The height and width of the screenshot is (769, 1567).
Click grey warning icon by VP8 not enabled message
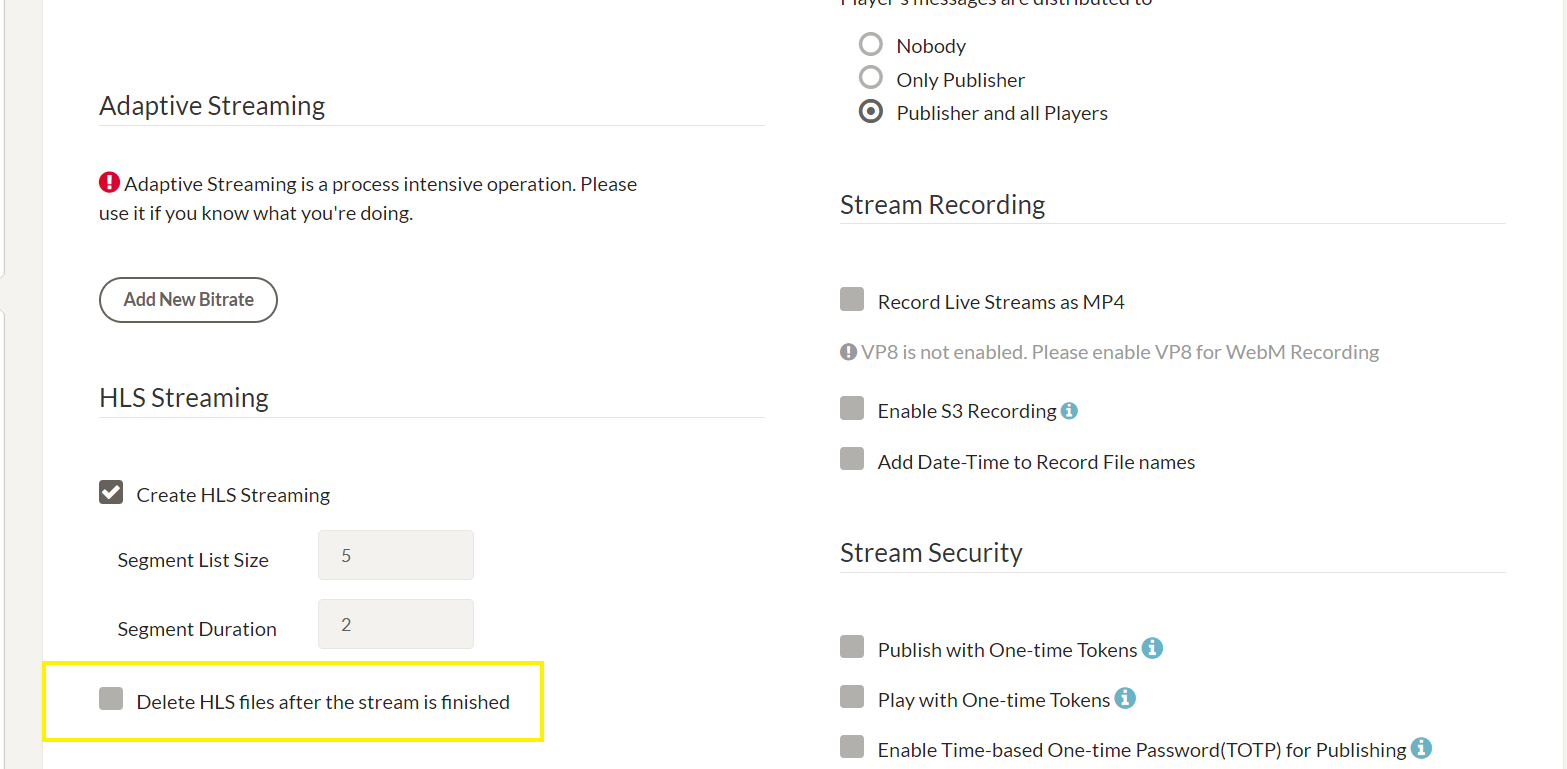[x=849, y=352]
